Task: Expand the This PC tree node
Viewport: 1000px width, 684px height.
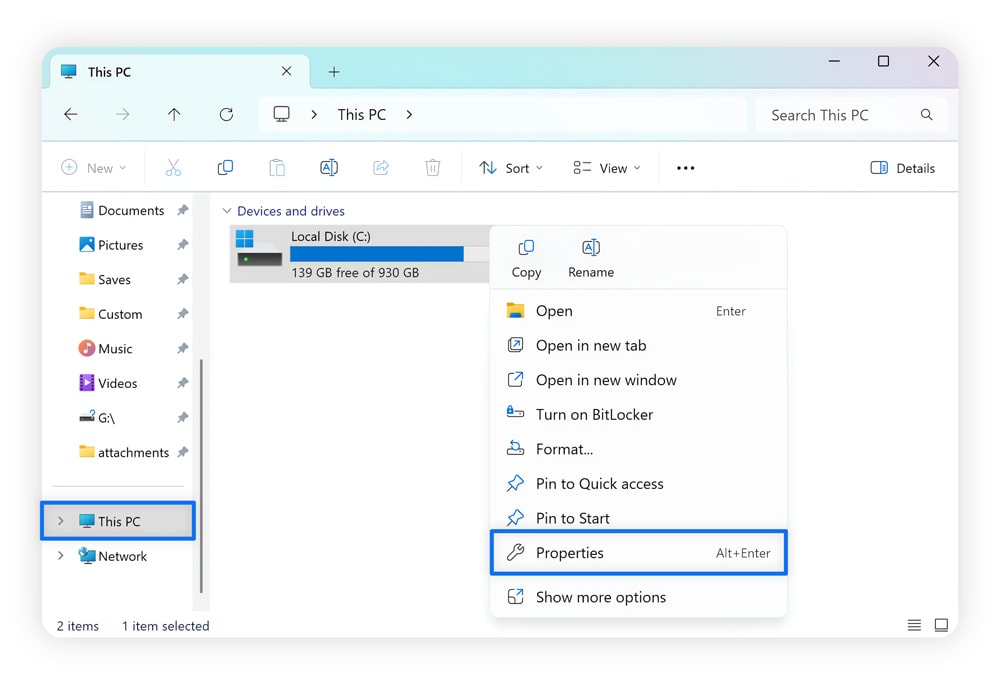Action: pyautogui.click(x=61, y=521)
